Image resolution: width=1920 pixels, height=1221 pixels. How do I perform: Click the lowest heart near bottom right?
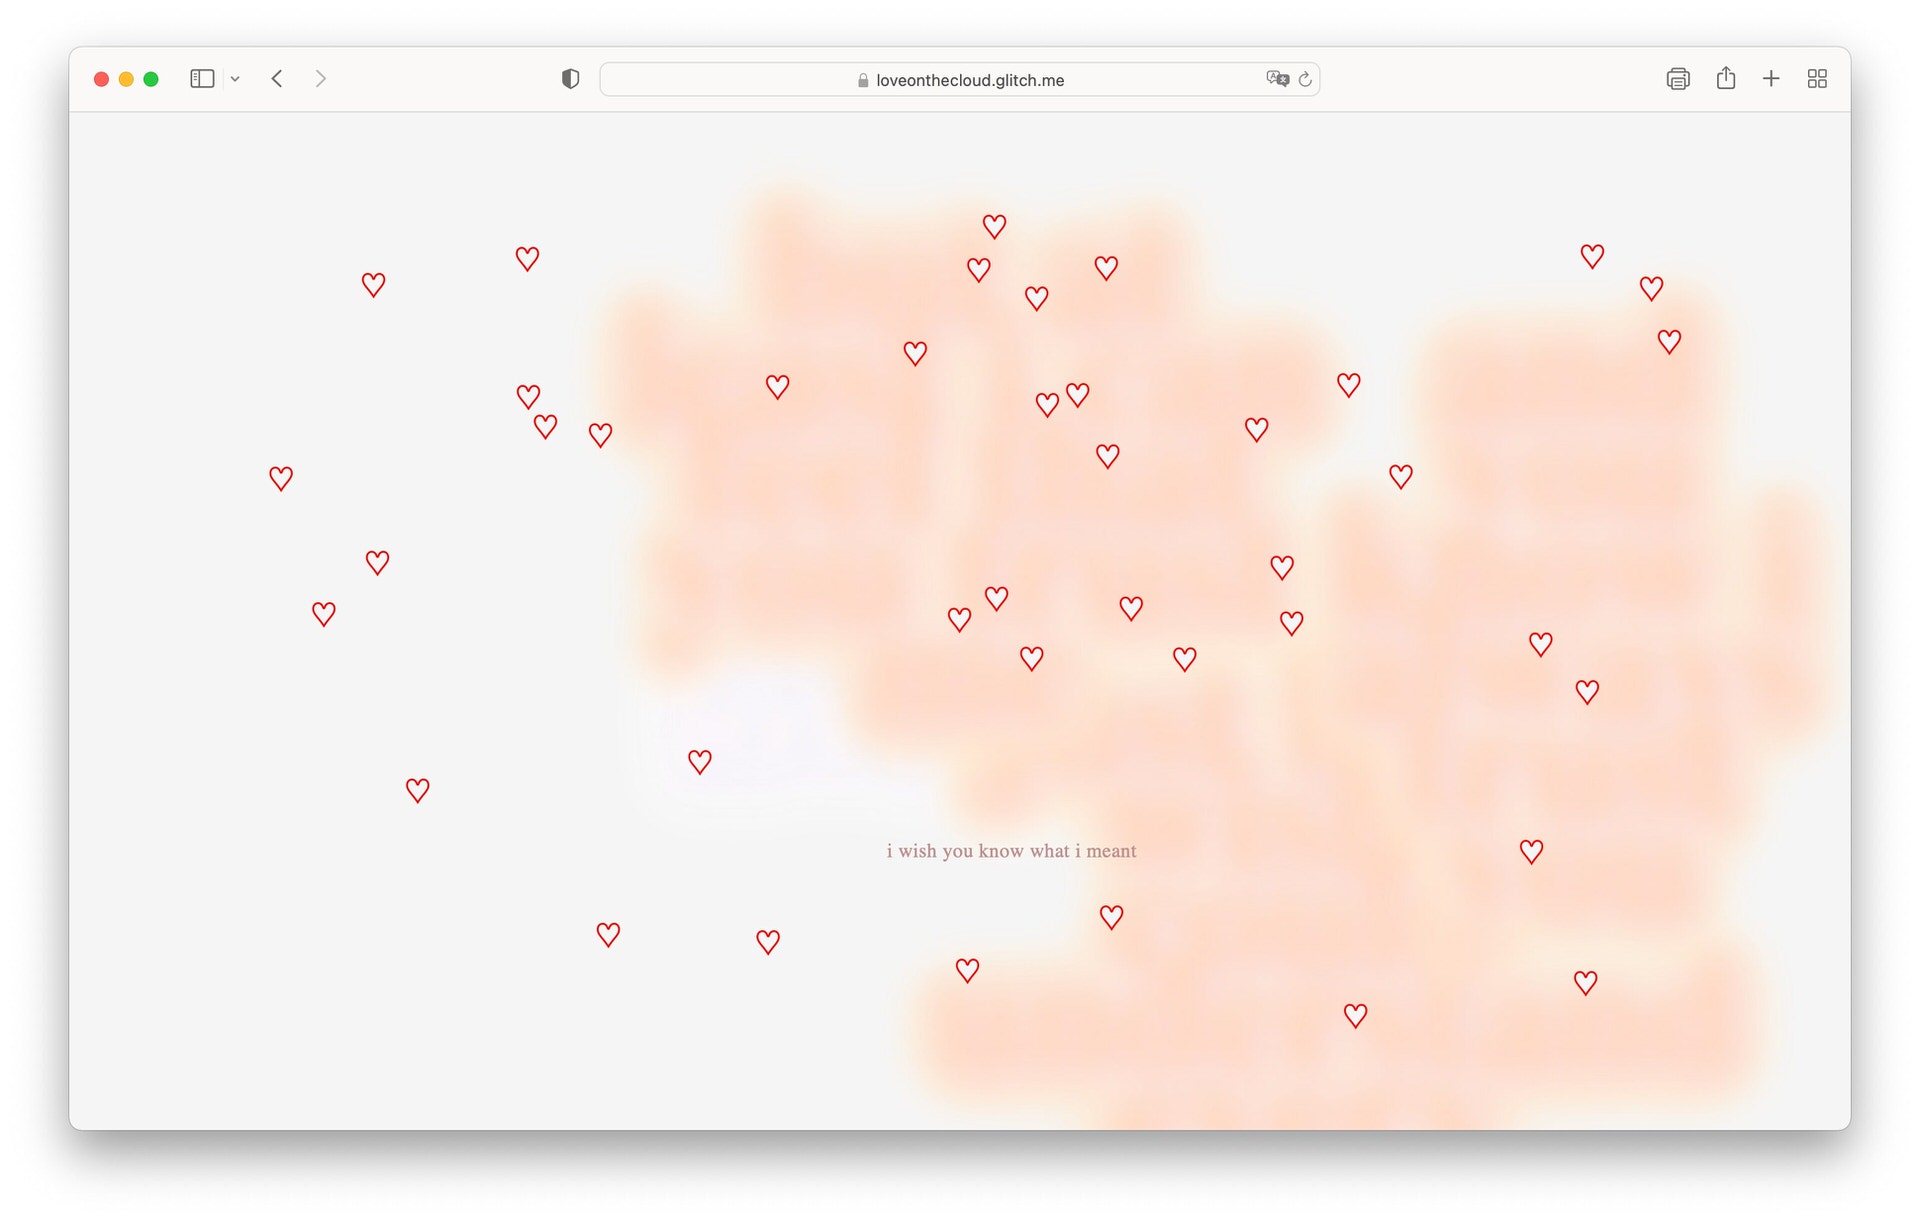coord(1355,1016)
